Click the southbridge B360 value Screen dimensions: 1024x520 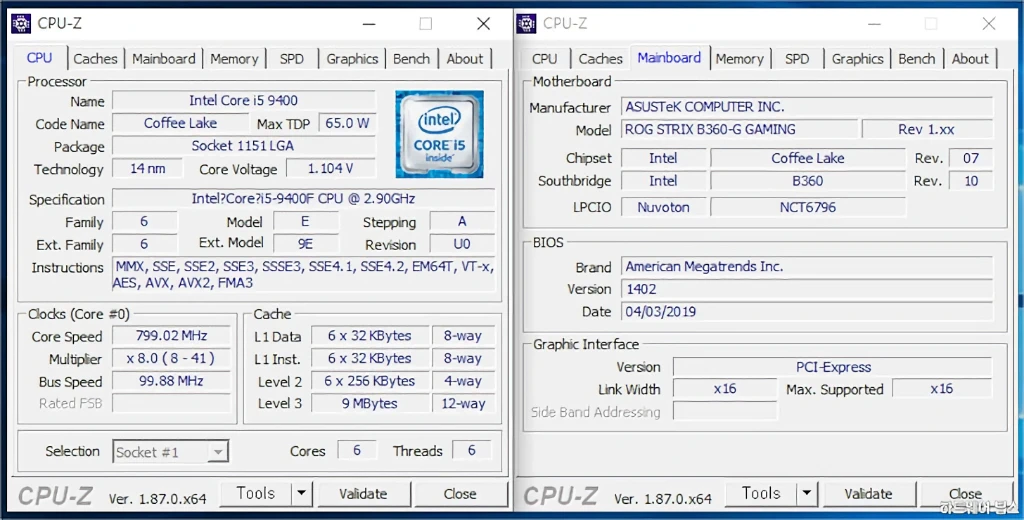[x=808, y=181]
